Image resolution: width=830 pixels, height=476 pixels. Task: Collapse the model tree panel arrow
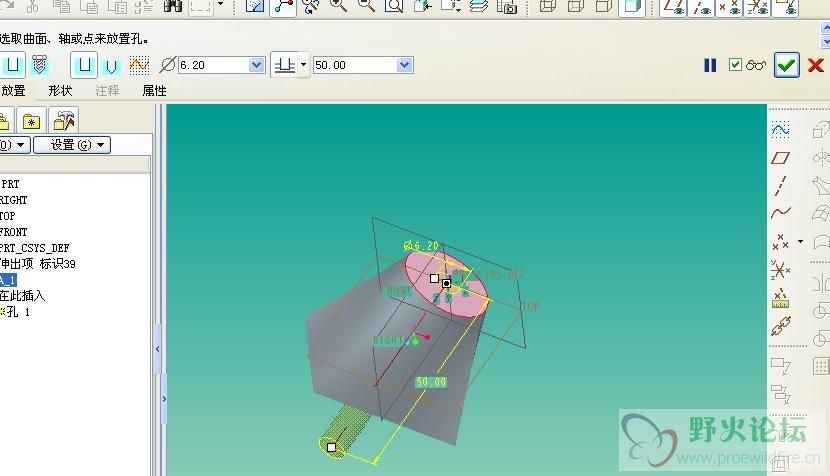pyautogui.click(x=158, y=349)
